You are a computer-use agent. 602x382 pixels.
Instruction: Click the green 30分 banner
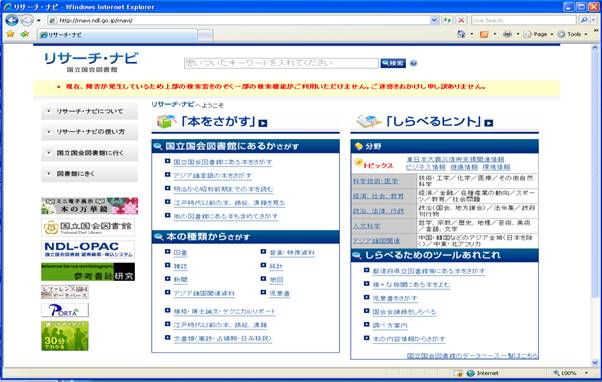click(x=65, y=336)
